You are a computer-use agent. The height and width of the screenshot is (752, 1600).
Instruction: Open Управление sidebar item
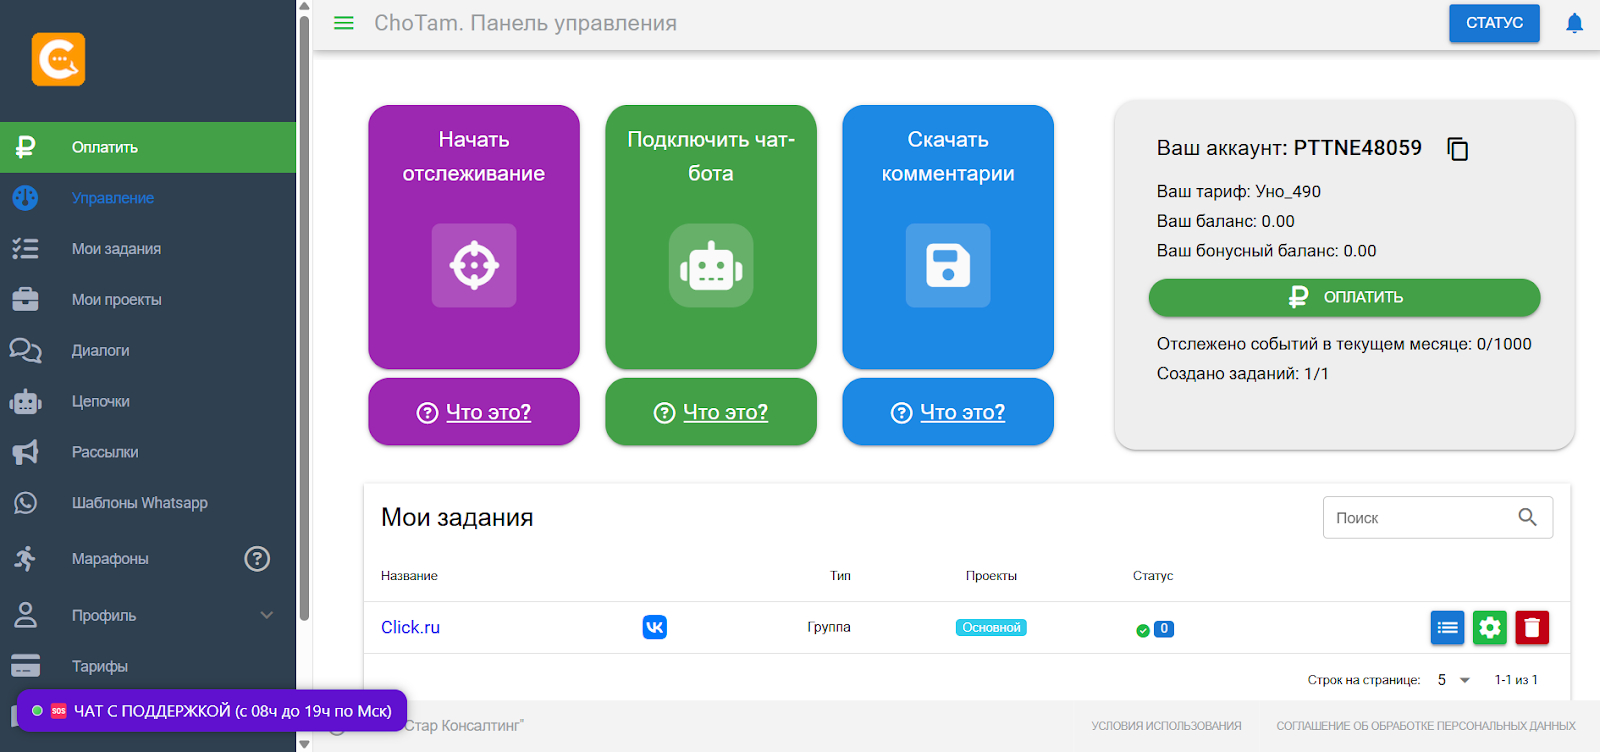coord(148,198)
